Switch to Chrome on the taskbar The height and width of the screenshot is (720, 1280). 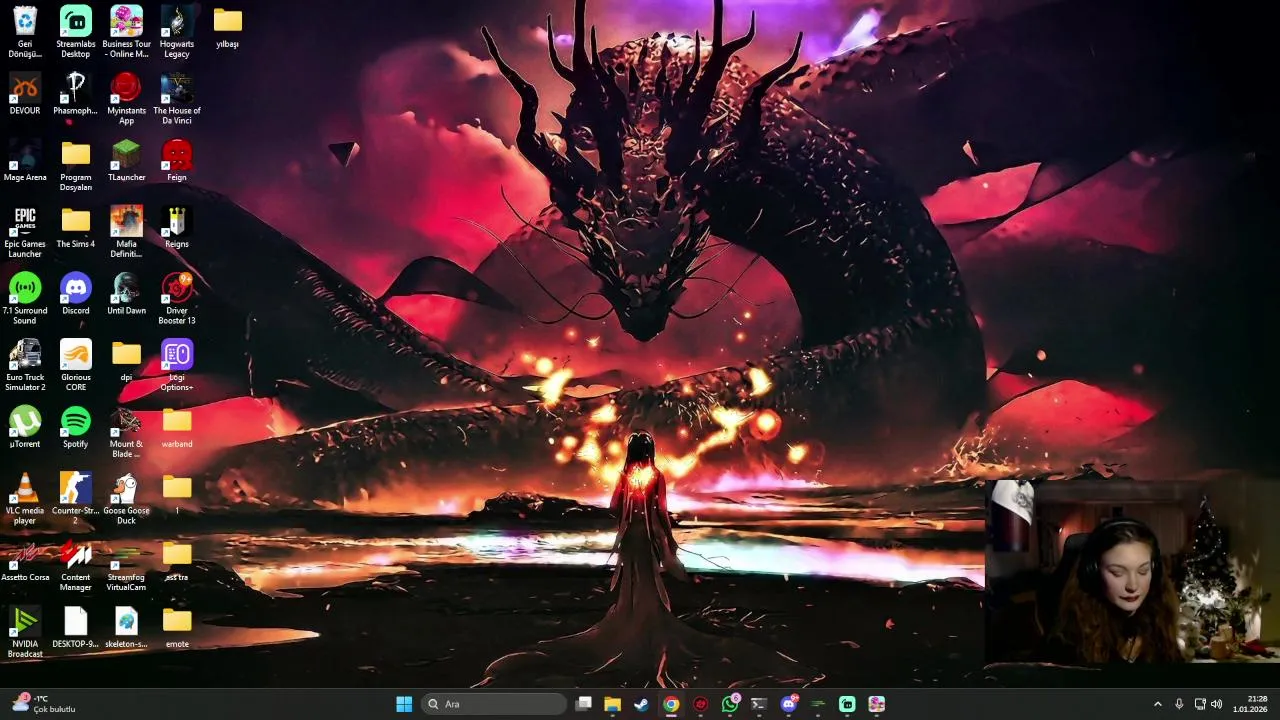pos(671,704)
